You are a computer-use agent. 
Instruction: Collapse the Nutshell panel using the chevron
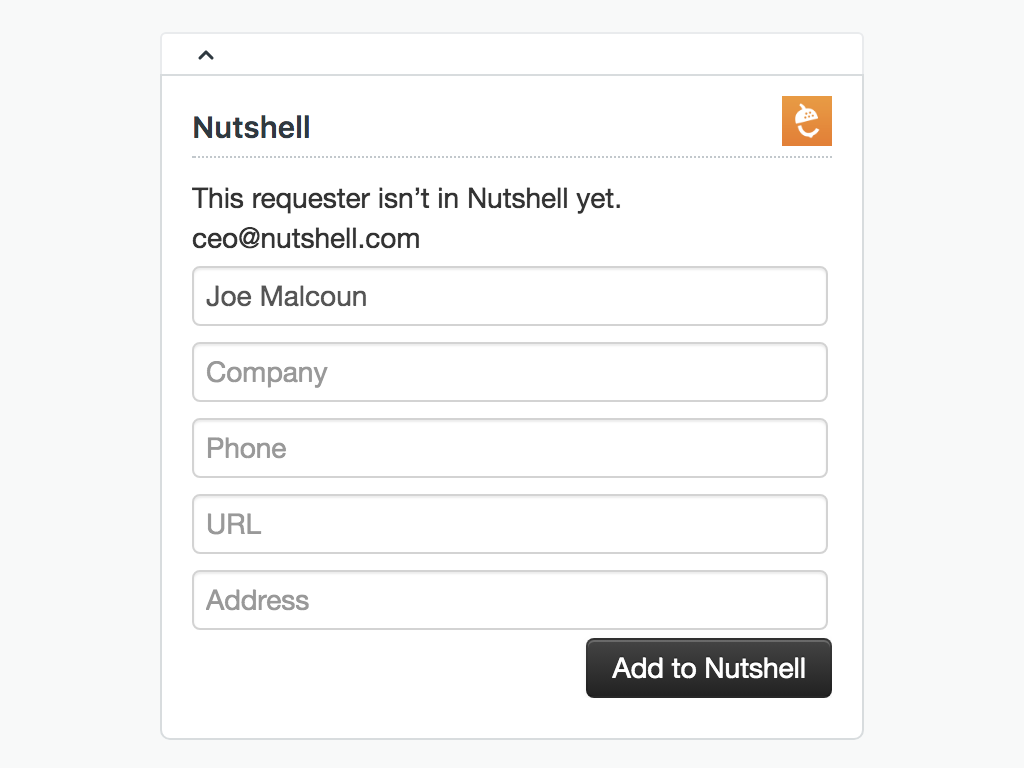tap(206, 55)
